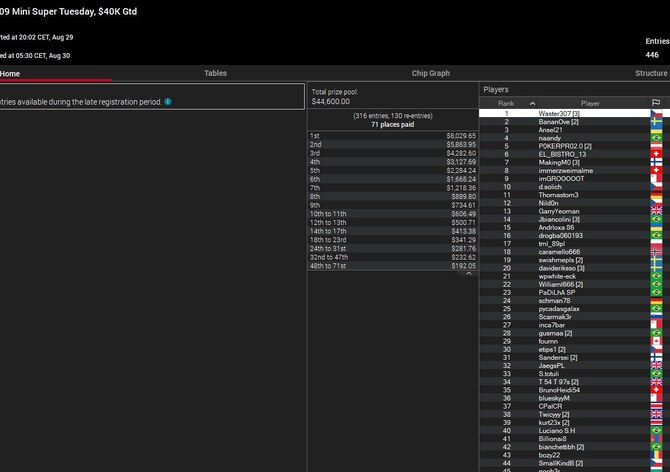Click the Czech flag in Waster307's row

coord(656,113)
